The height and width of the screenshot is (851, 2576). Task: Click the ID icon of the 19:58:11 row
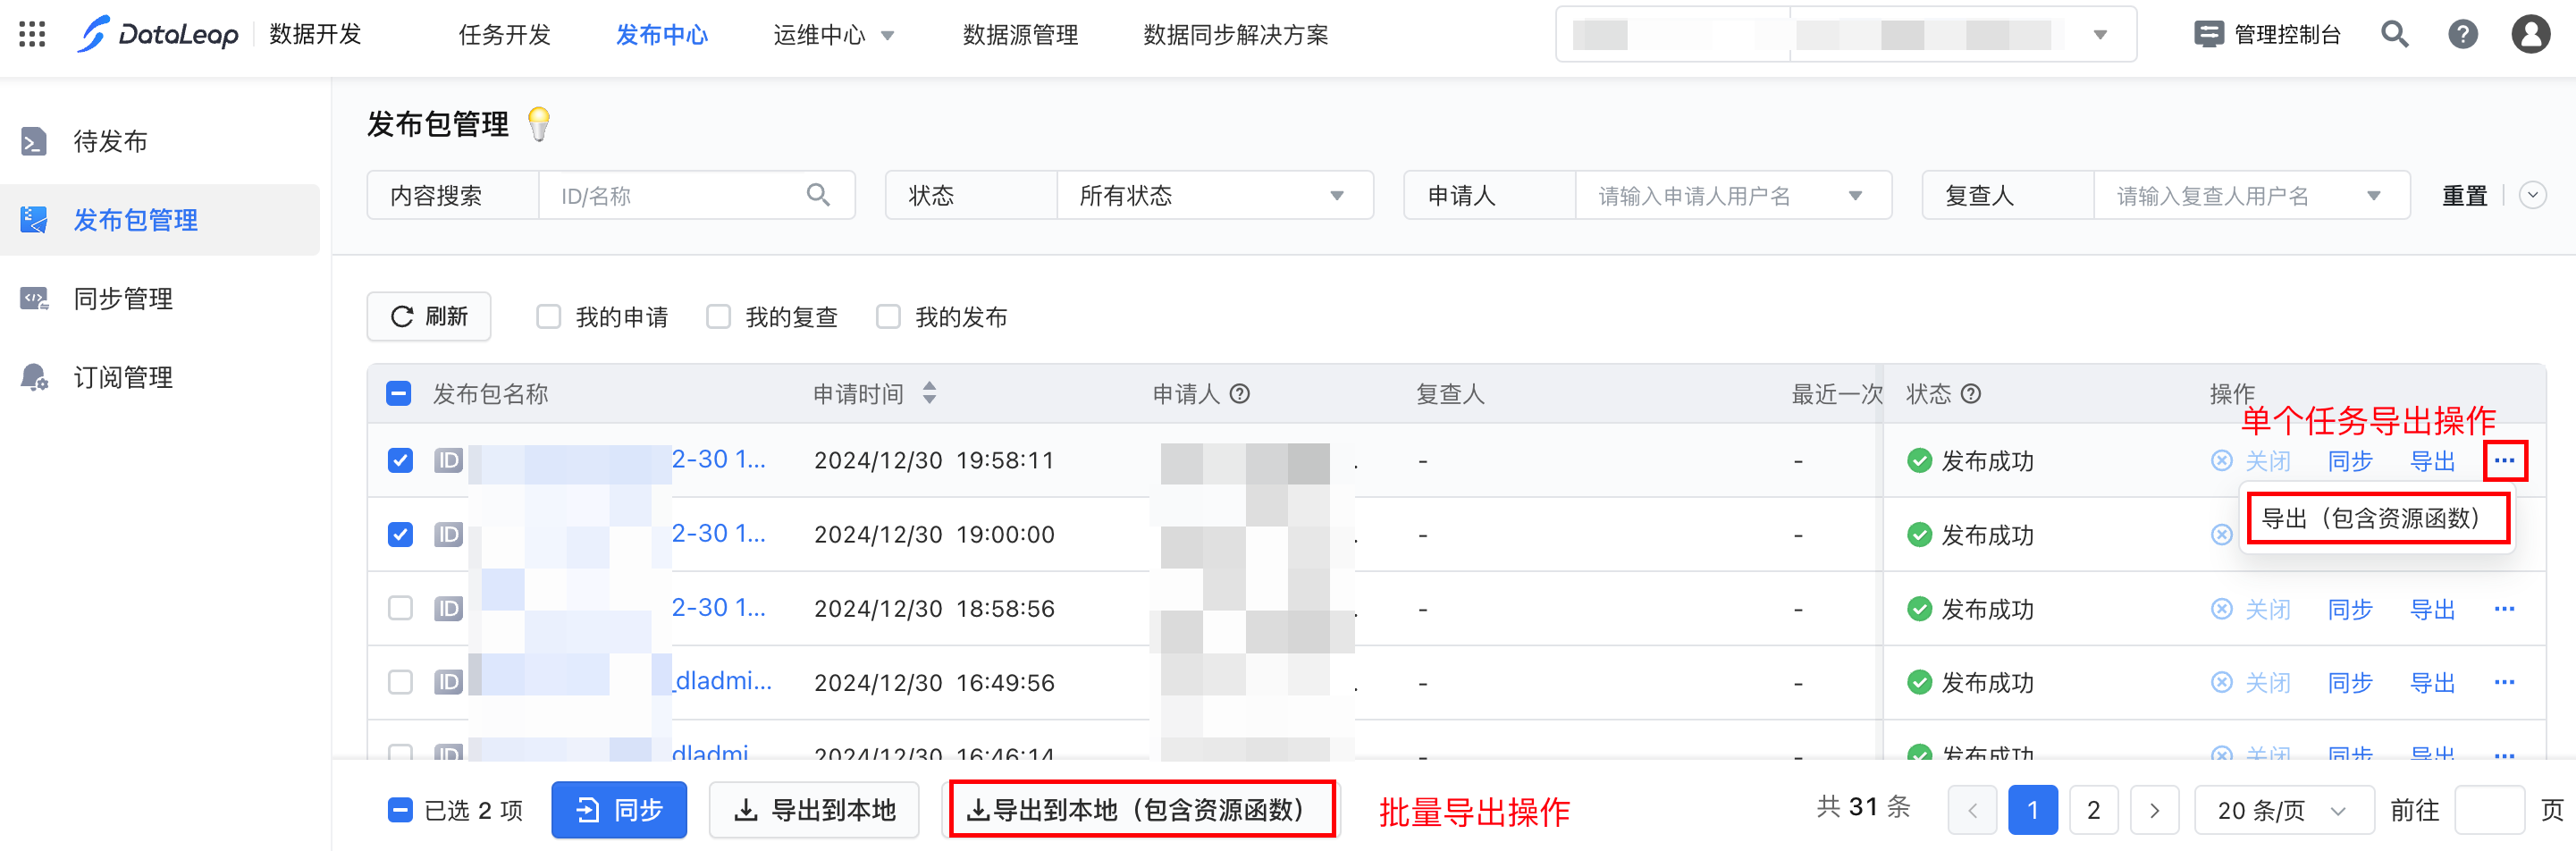click(448, 461)
